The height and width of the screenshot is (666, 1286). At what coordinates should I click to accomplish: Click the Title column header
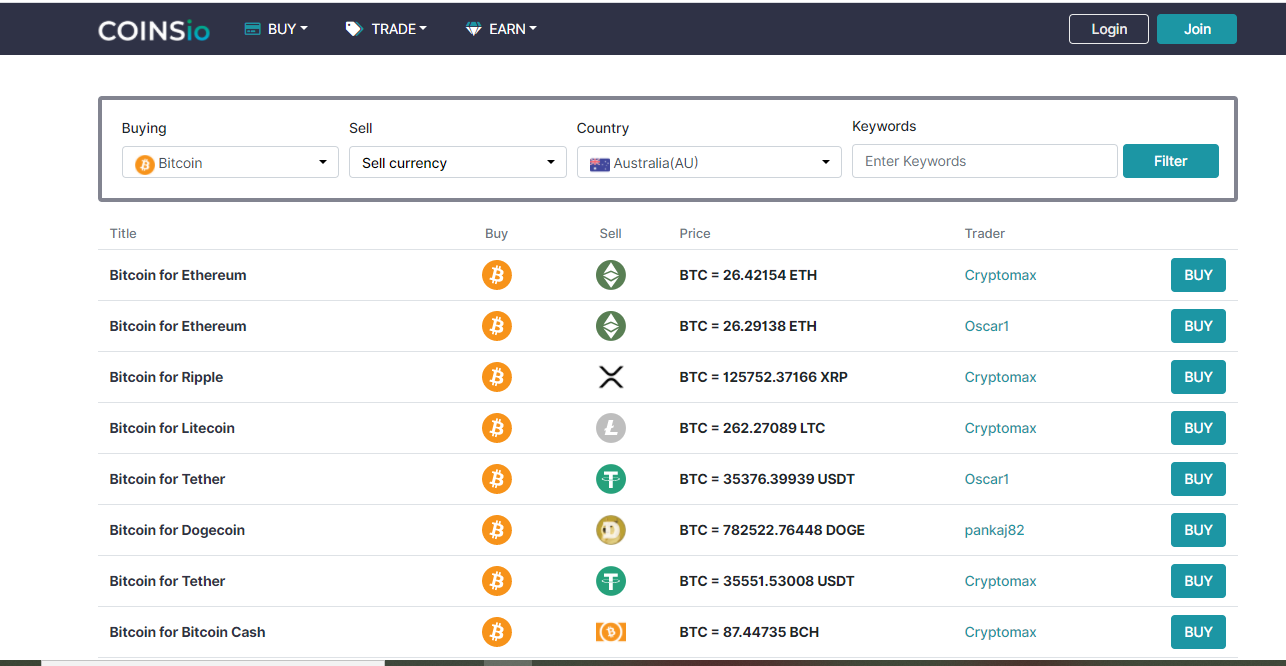pyautogui.click(x=123, y=233)
